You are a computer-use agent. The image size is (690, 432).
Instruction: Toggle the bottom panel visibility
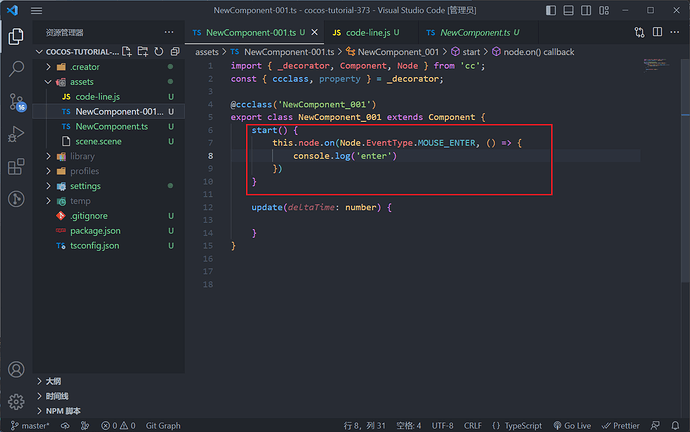tap(568, 10)
